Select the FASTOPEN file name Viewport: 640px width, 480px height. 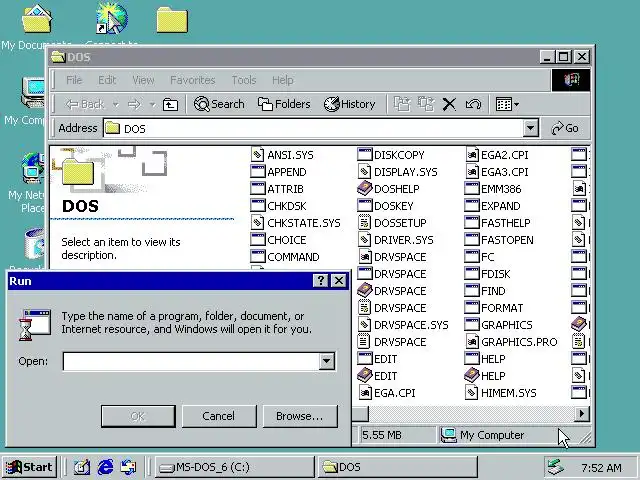click(x=507, y=240)
